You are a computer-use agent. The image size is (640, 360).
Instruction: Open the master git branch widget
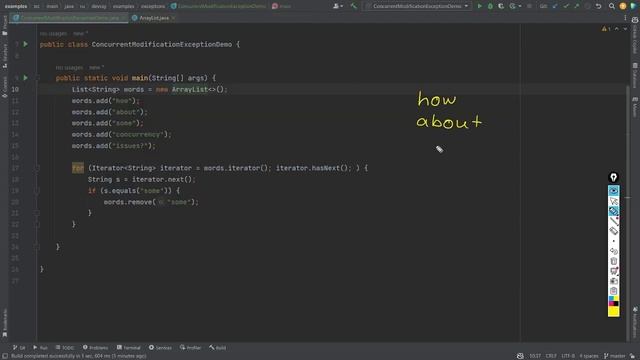[x=615, y=356]
